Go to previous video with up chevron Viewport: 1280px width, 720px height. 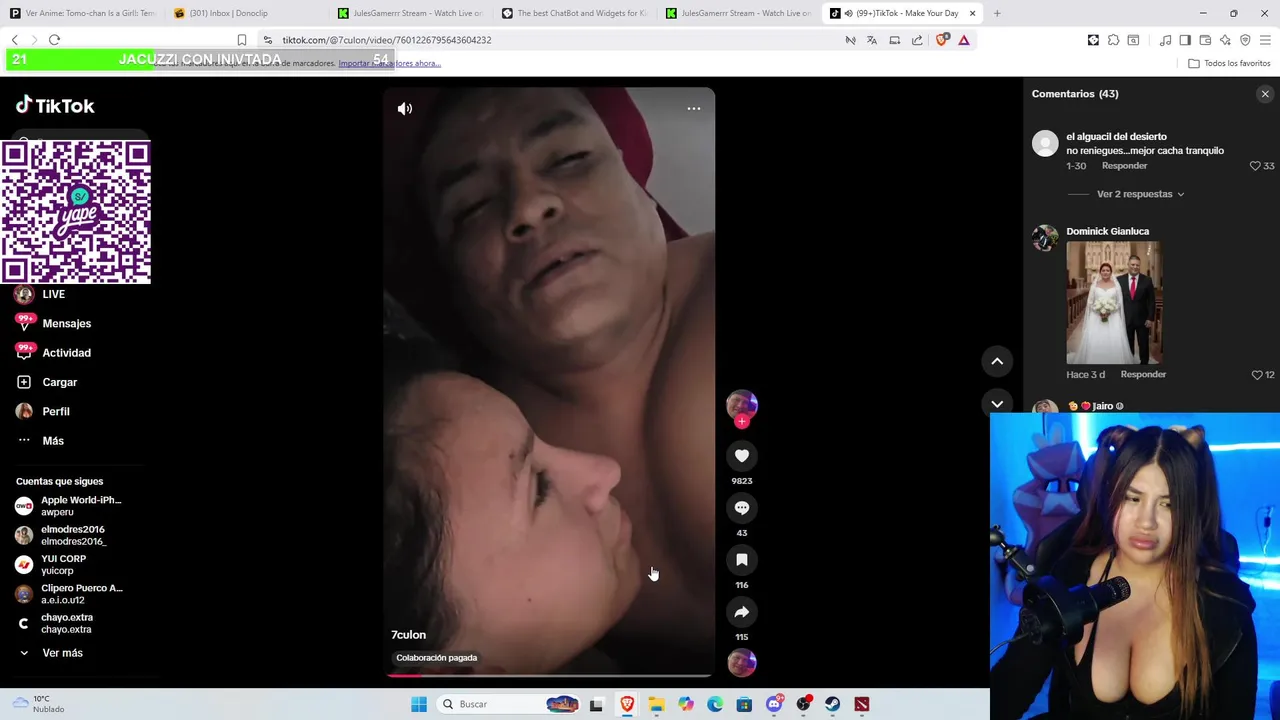(997, 361)
